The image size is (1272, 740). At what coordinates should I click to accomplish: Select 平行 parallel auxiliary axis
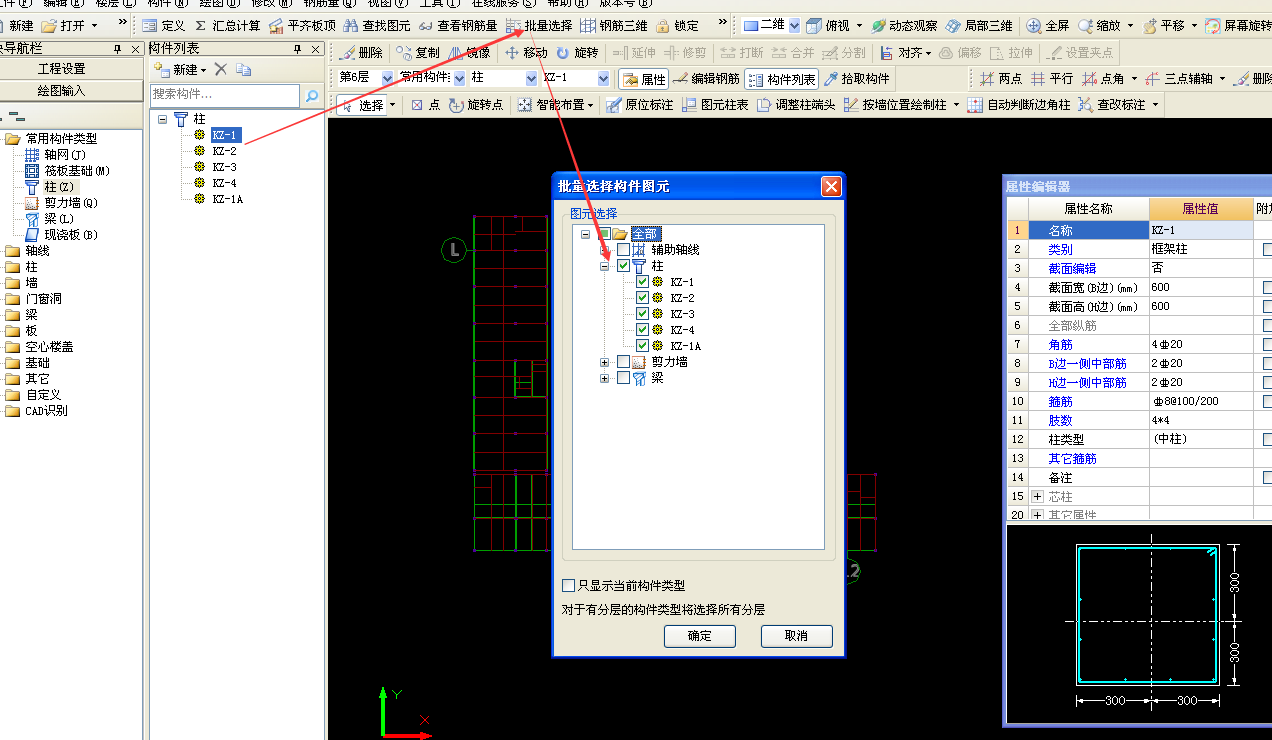click(x=1052, y=79)
